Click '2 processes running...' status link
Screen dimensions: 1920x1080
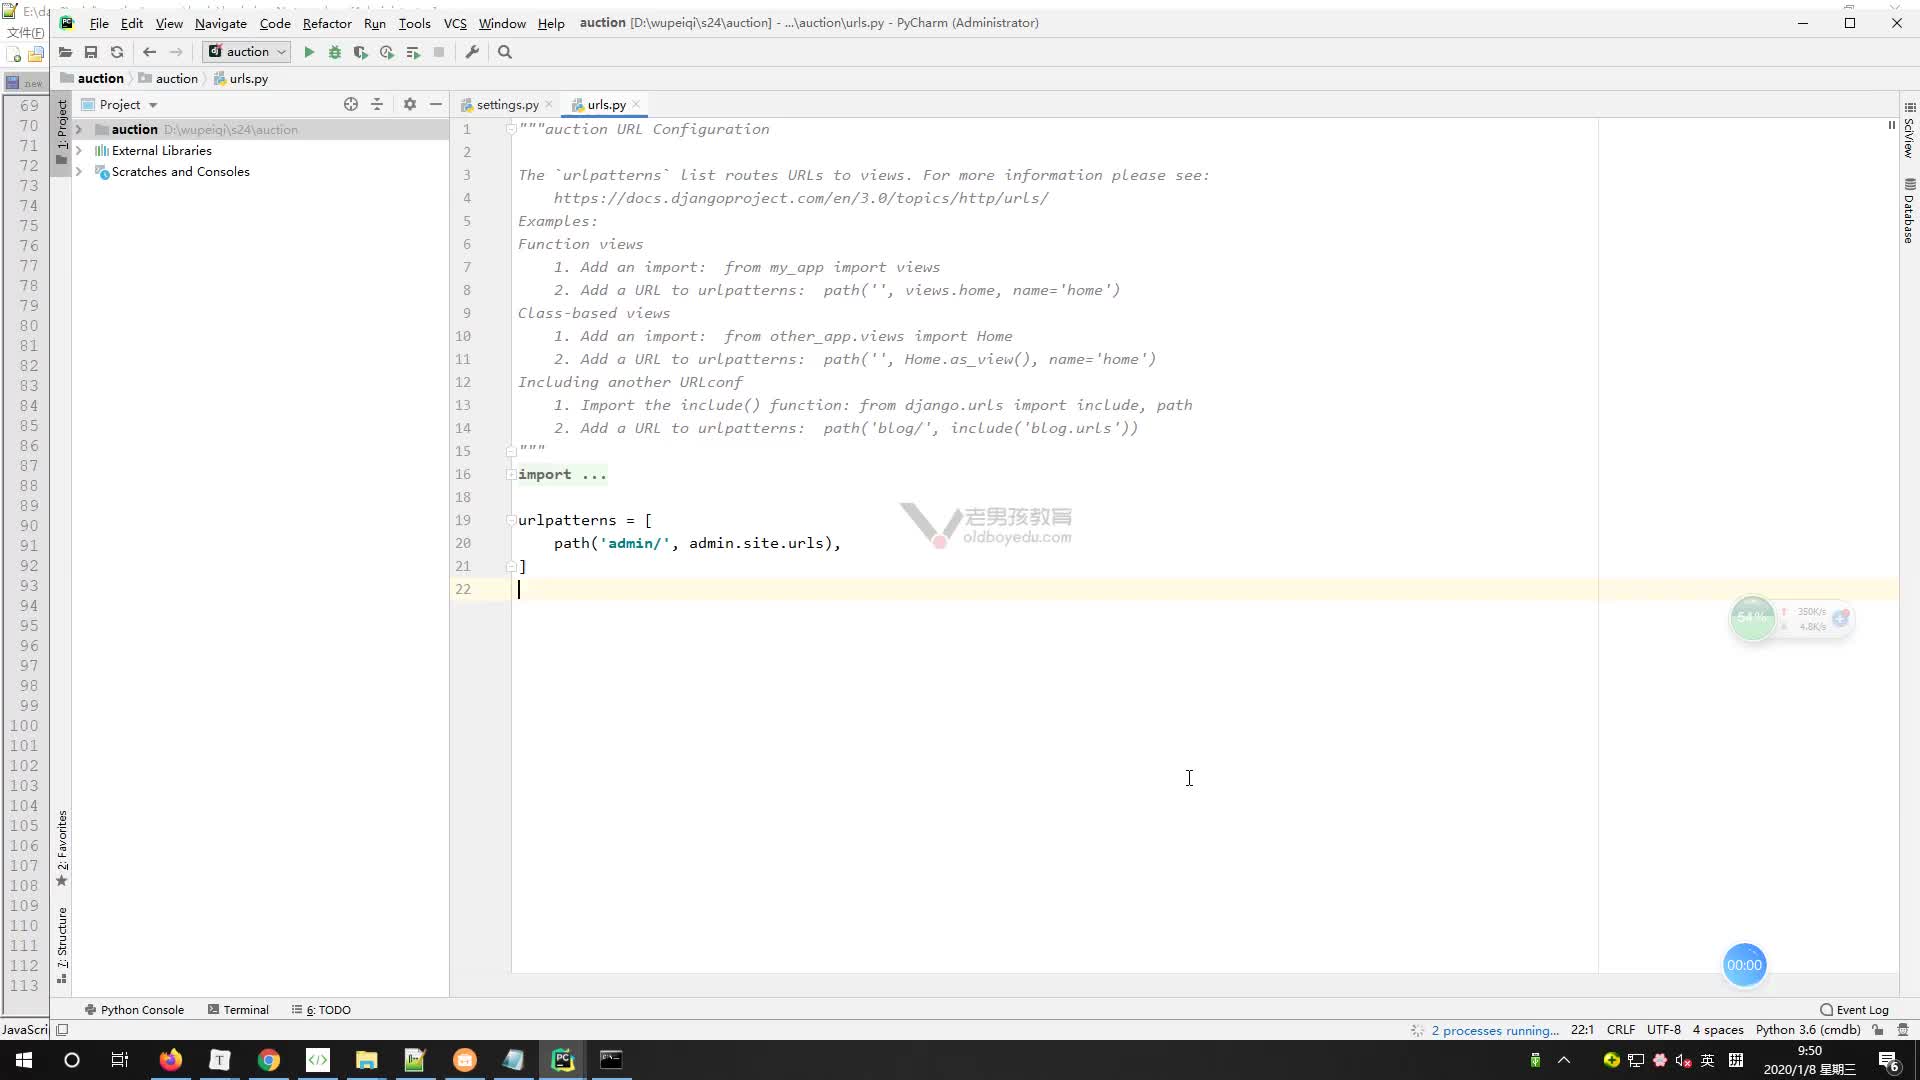click(x=1494, y=1030)
